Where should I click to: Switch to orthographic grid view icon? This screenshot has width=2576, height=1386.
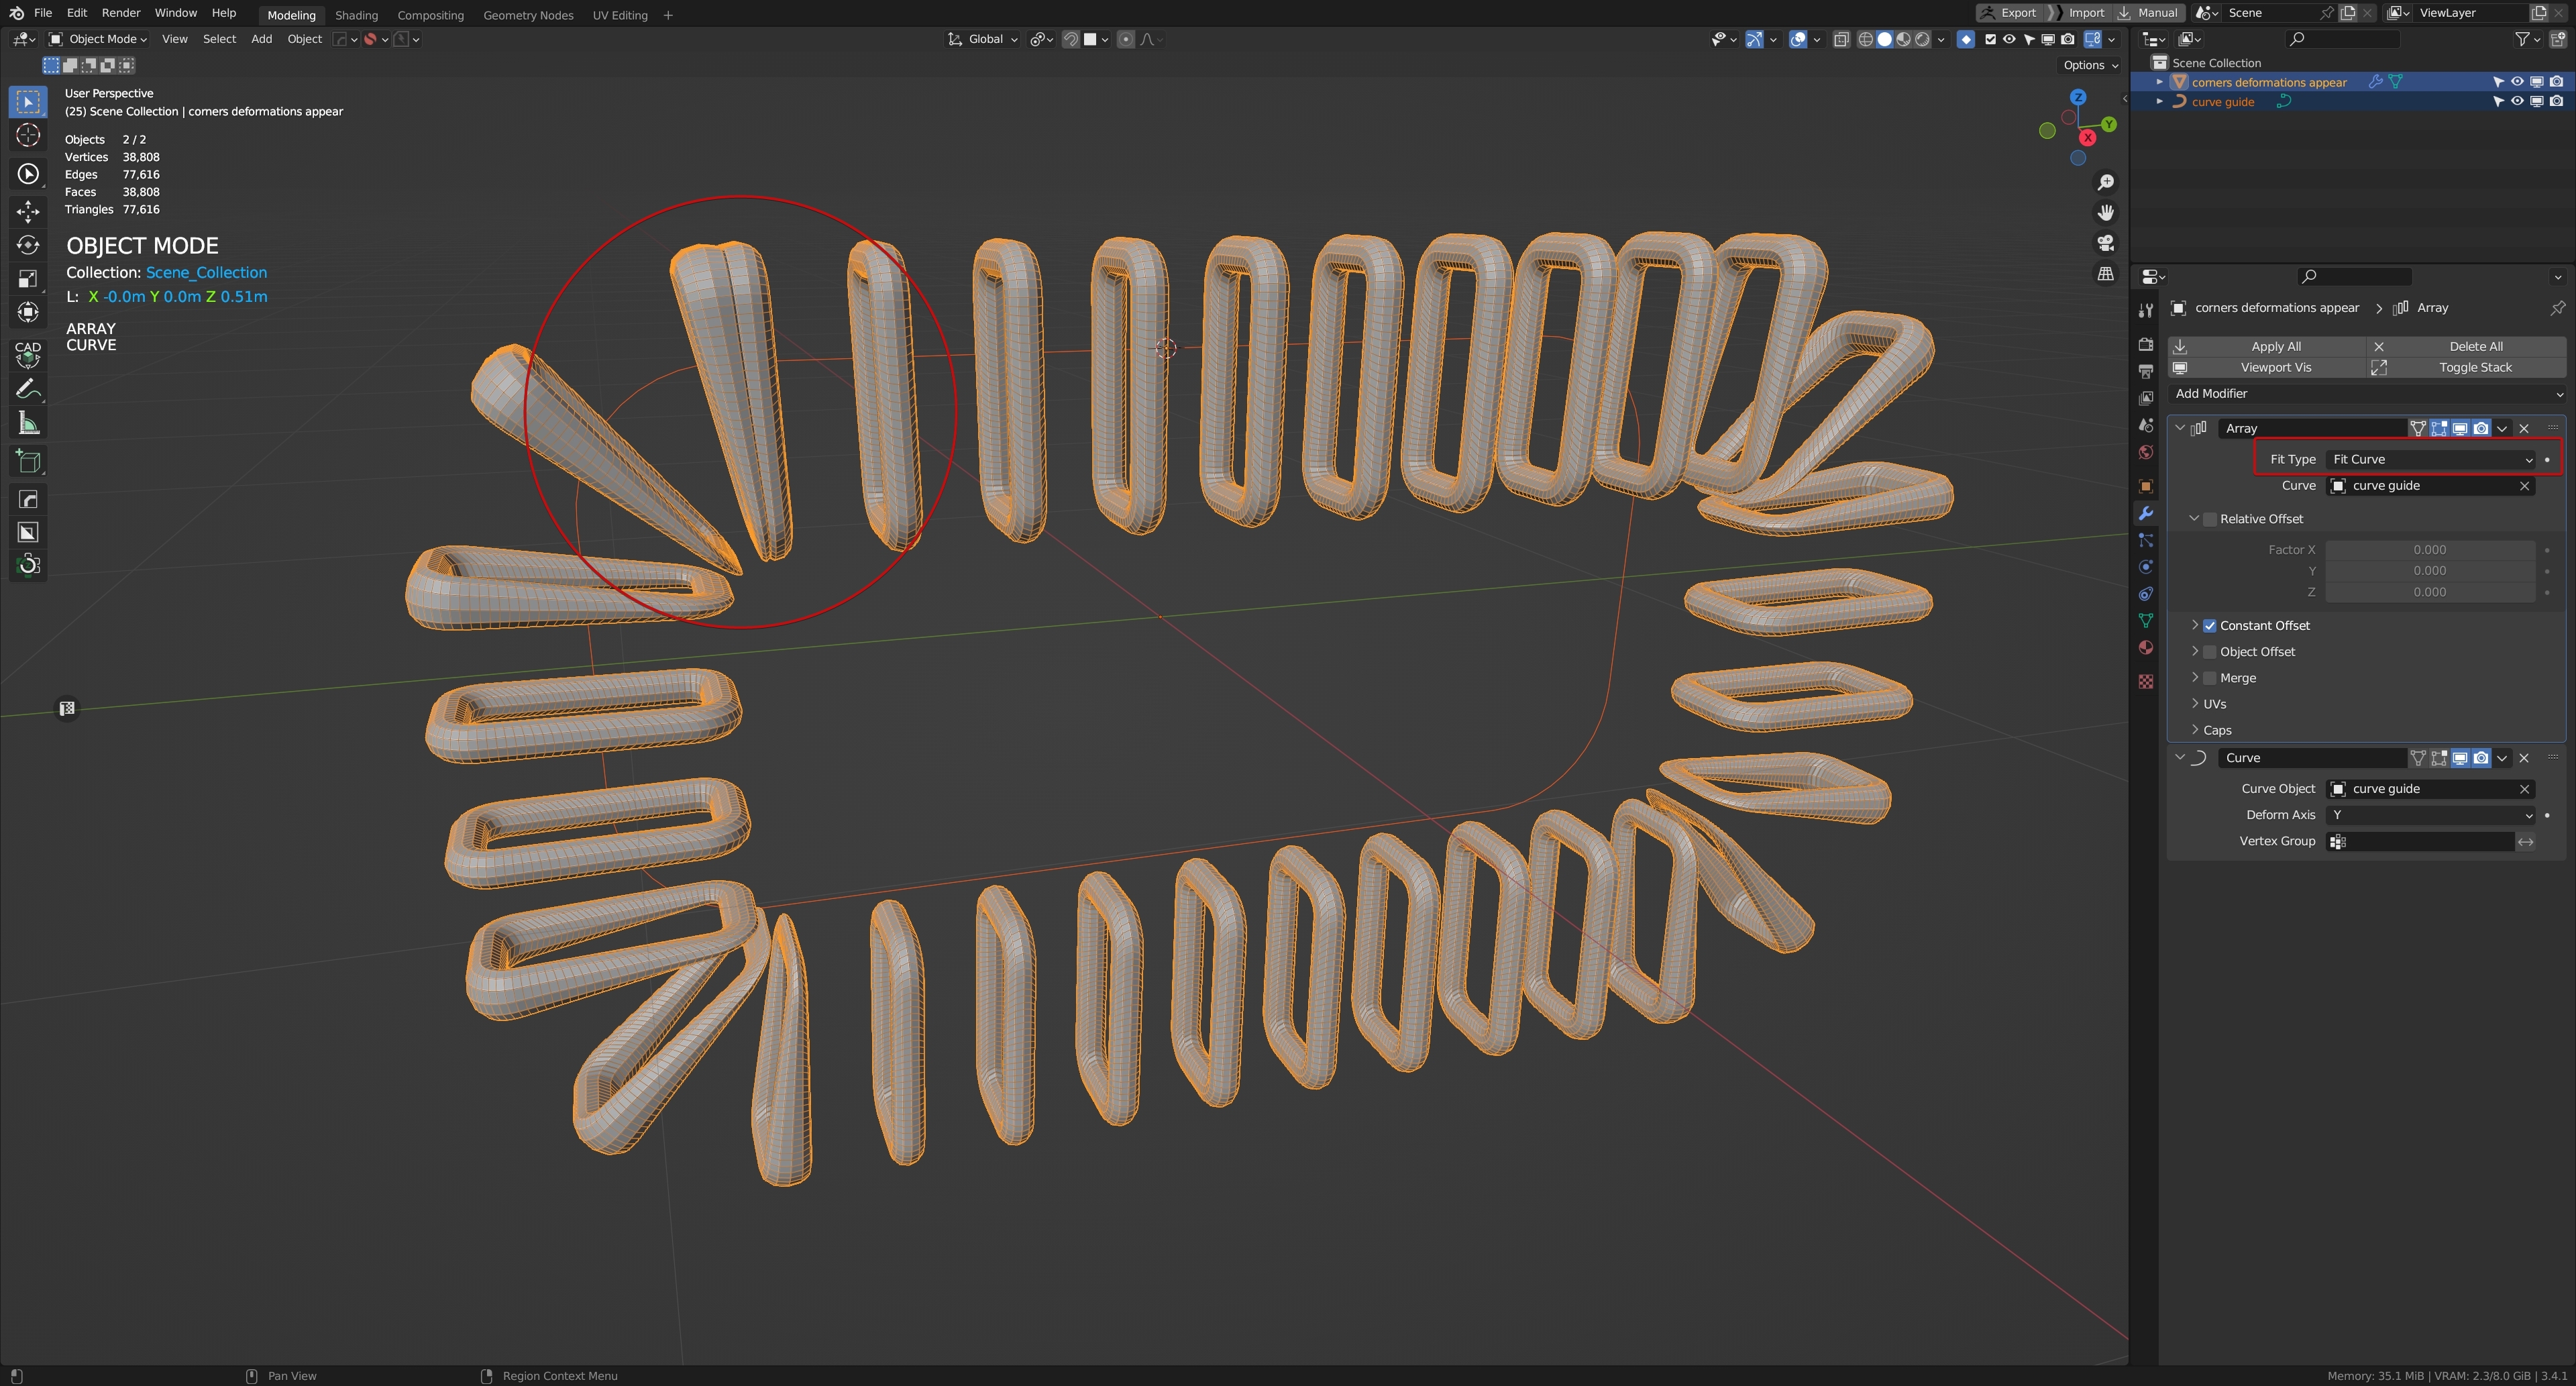pos(2105,273)
